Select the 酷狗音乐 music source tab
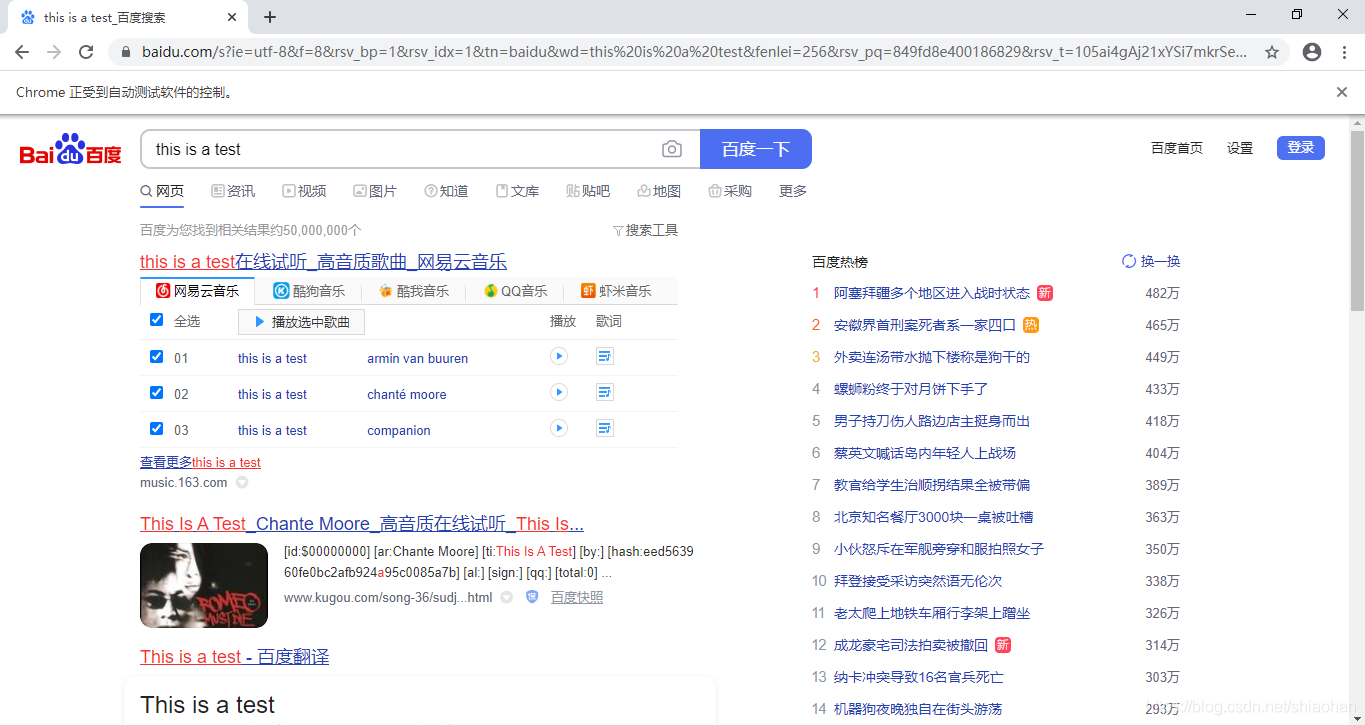Screen dimensions: 1365x725 point(309,291)
